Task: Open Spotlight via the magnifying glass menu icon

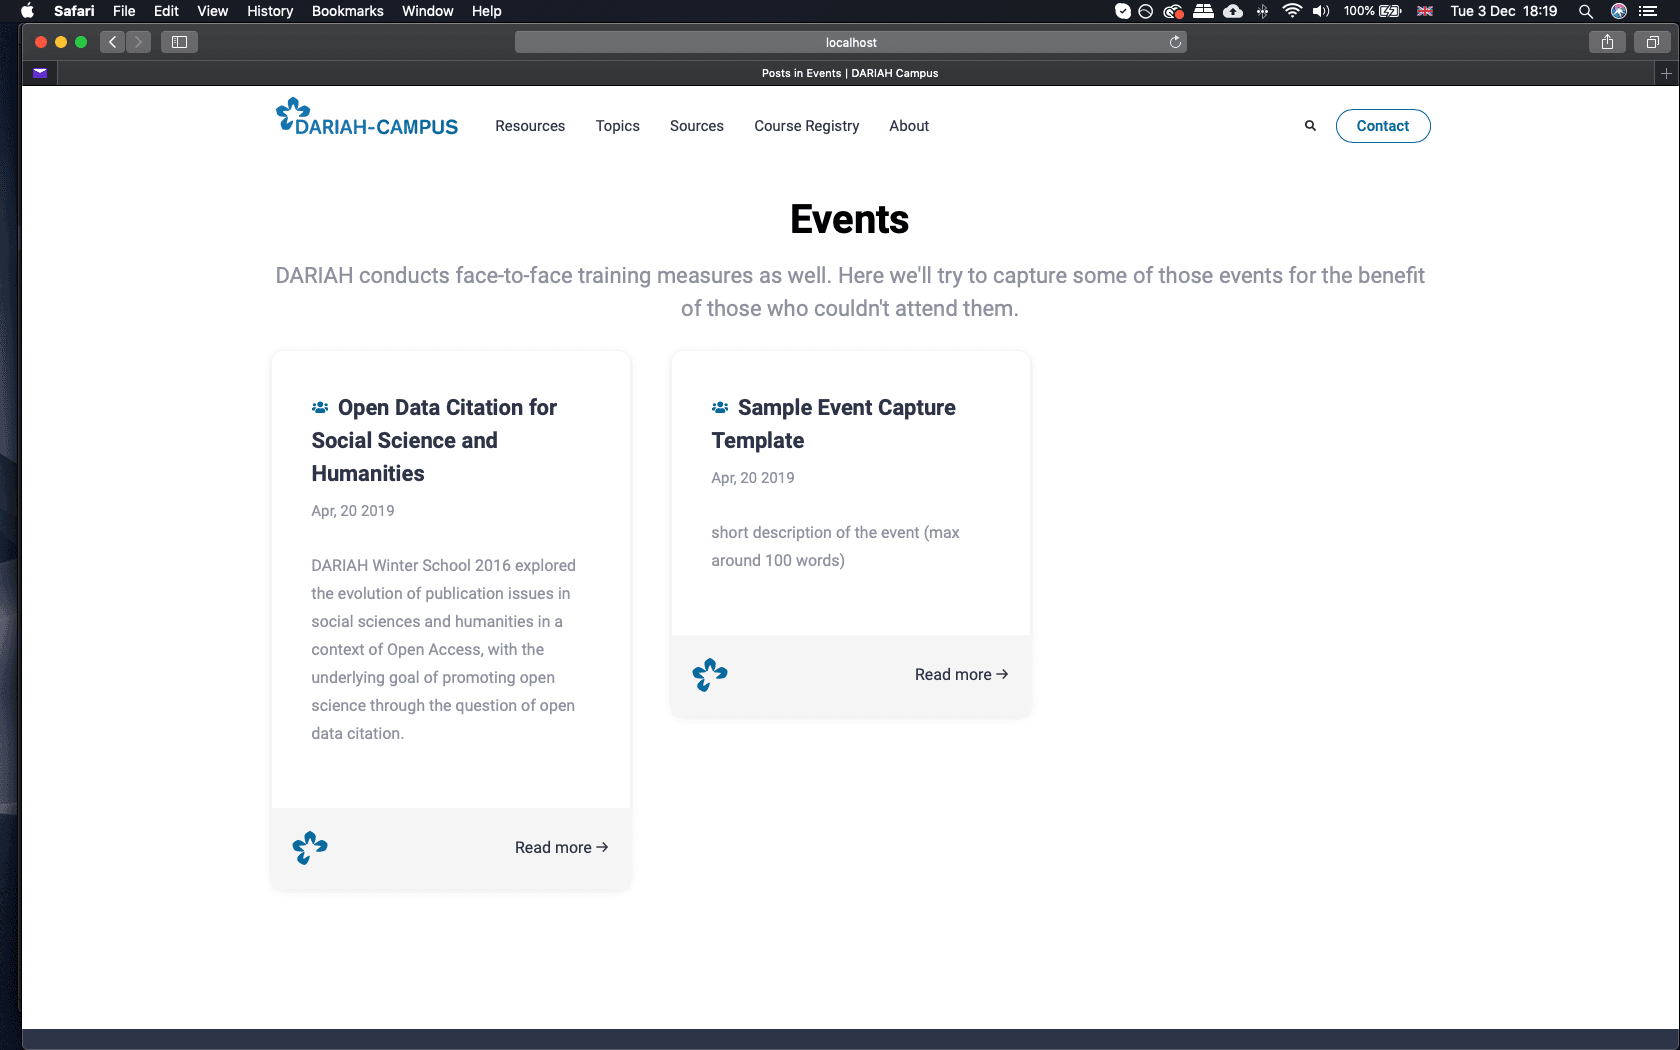Action: 1585,11
